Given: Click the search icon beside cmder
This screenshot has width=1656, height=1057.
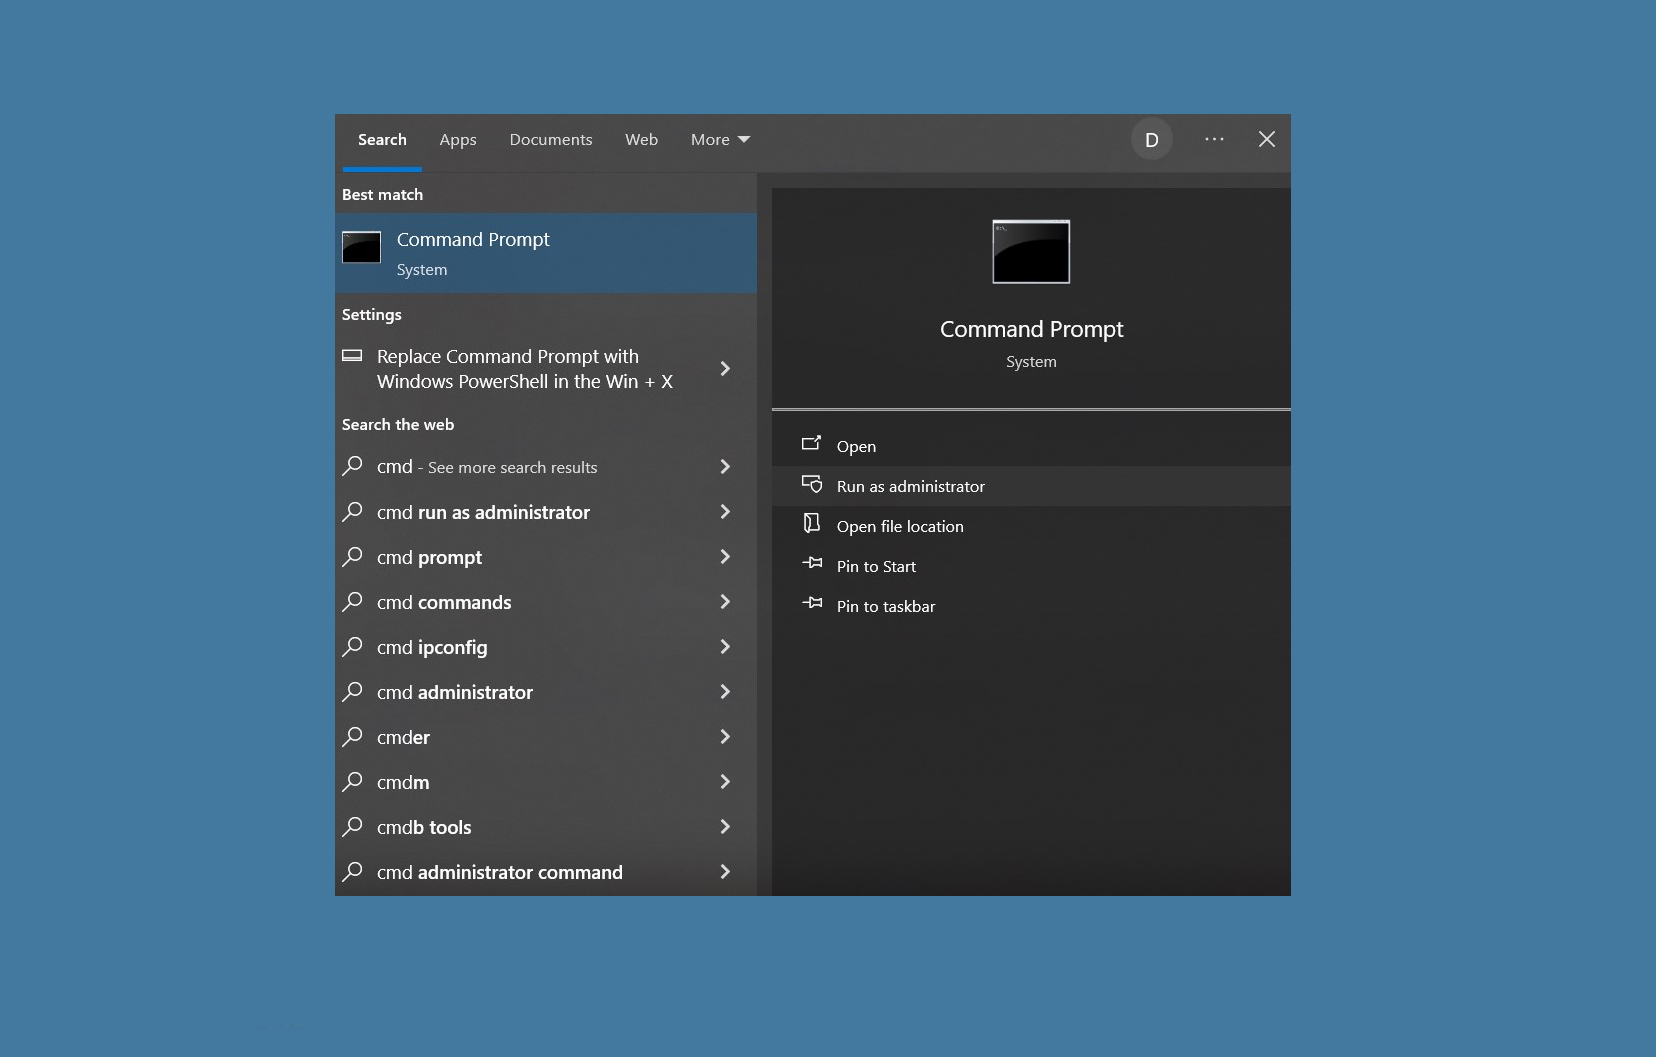Looking at the screenshot, I should tap(352, 736).
